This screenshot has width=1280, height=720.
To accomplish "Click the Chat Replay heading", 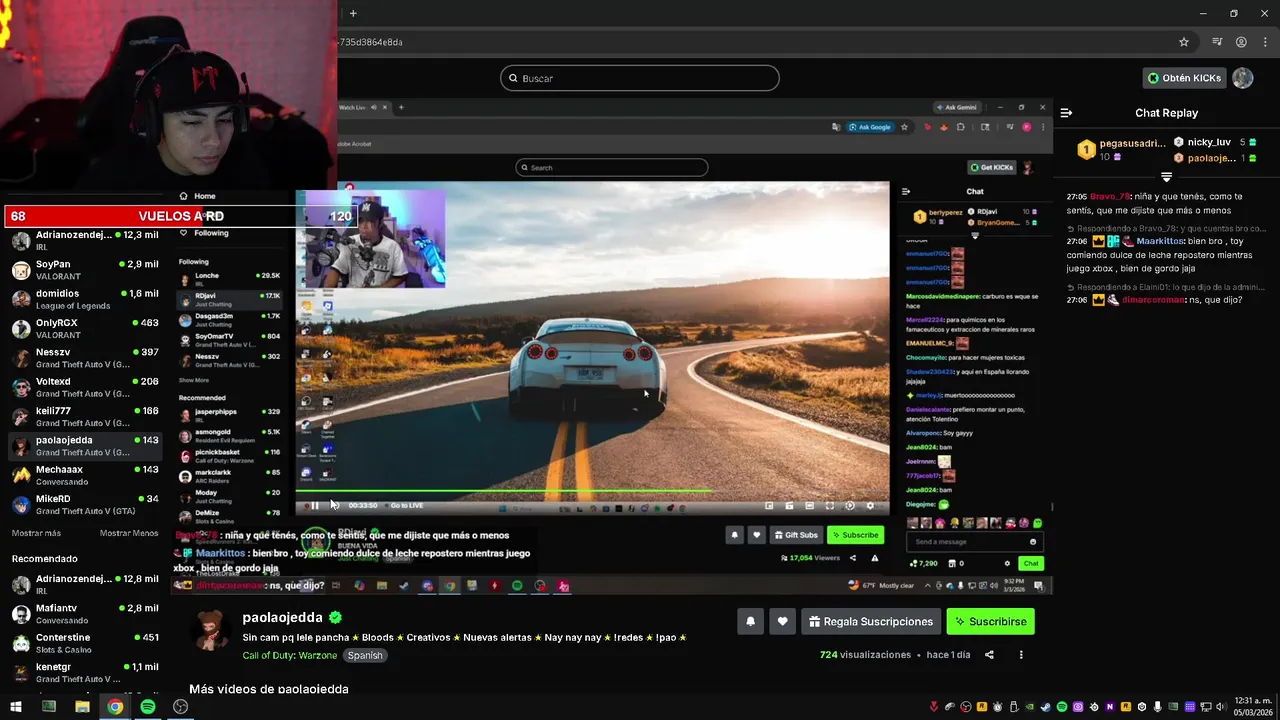I will pos(1166,113).
